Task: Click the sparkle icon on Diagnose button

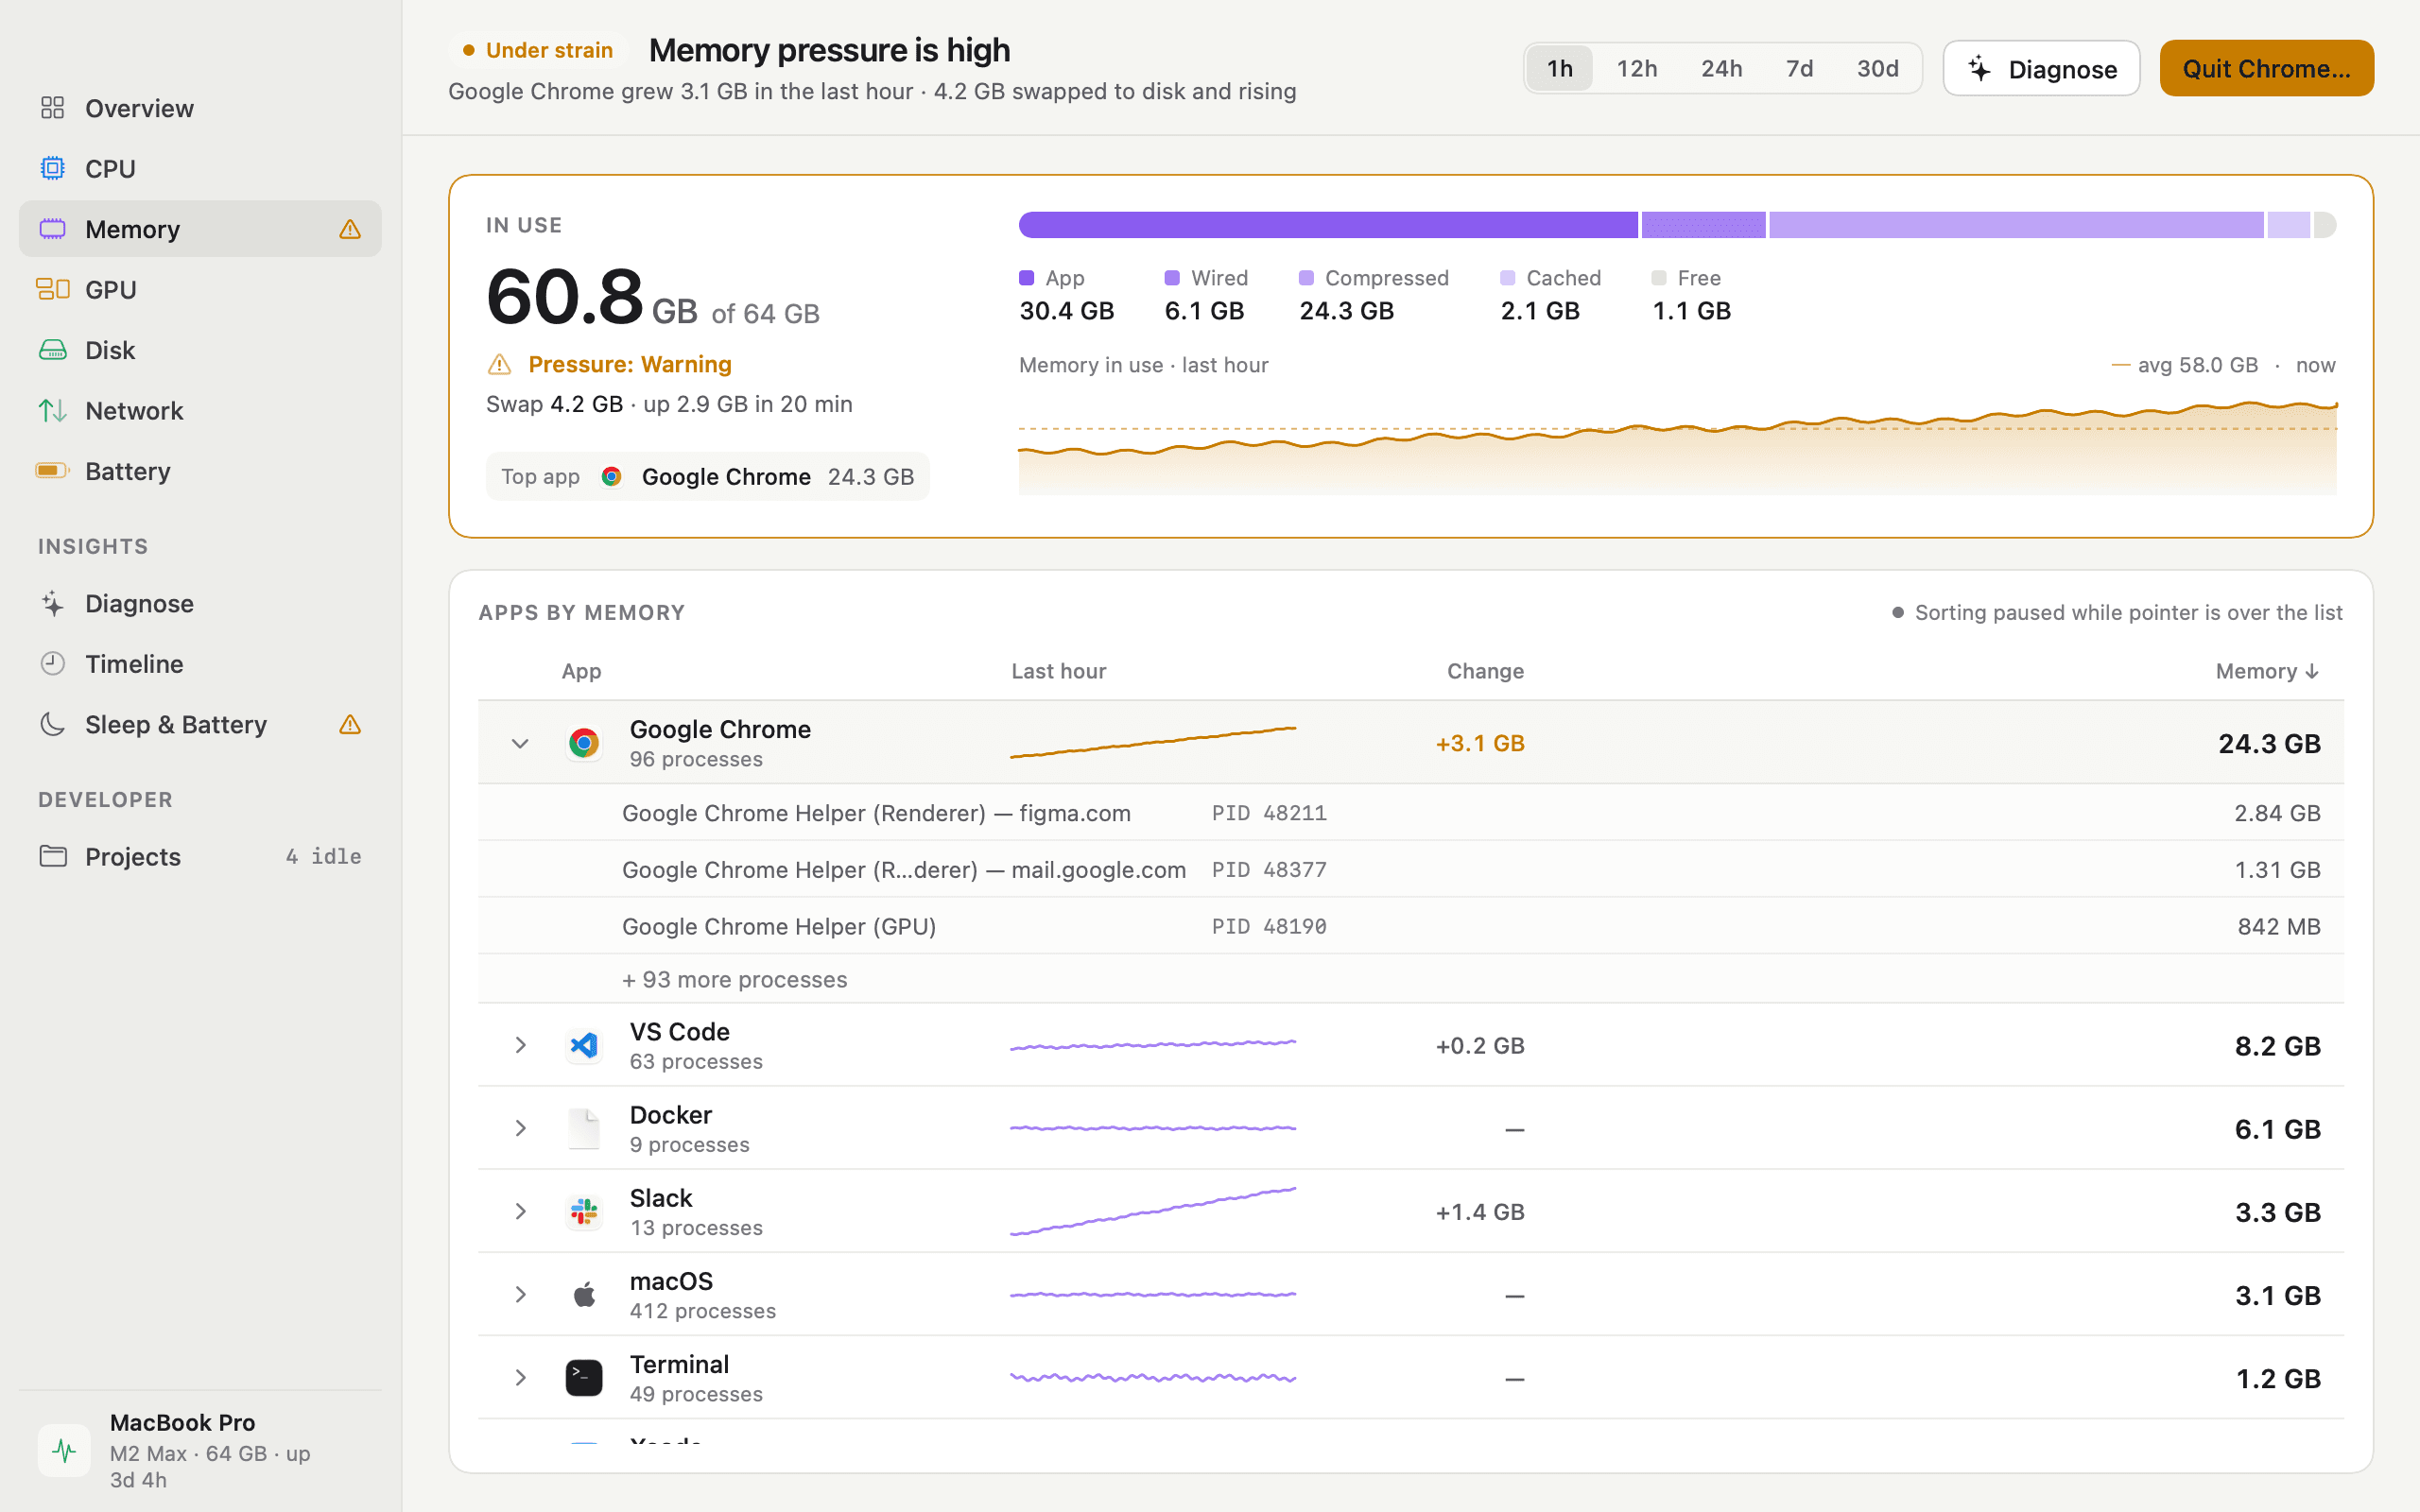Action: click(1980, 68)
